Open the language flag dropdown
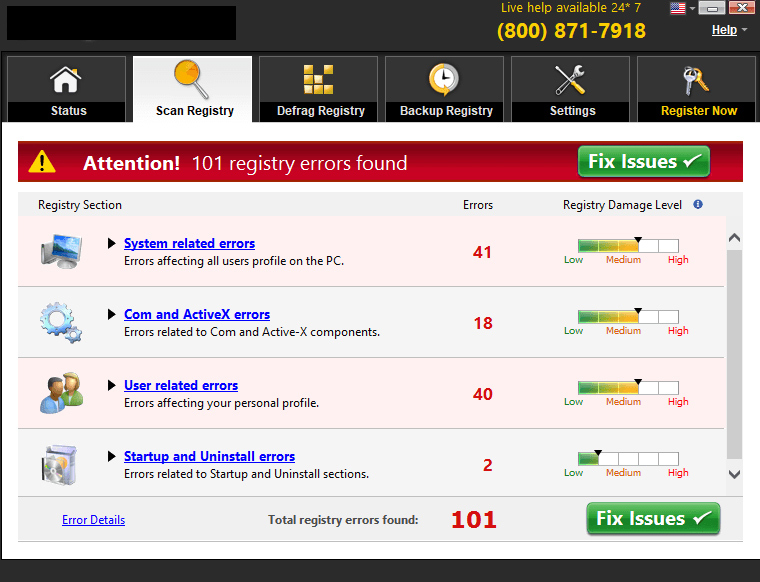 683,8
